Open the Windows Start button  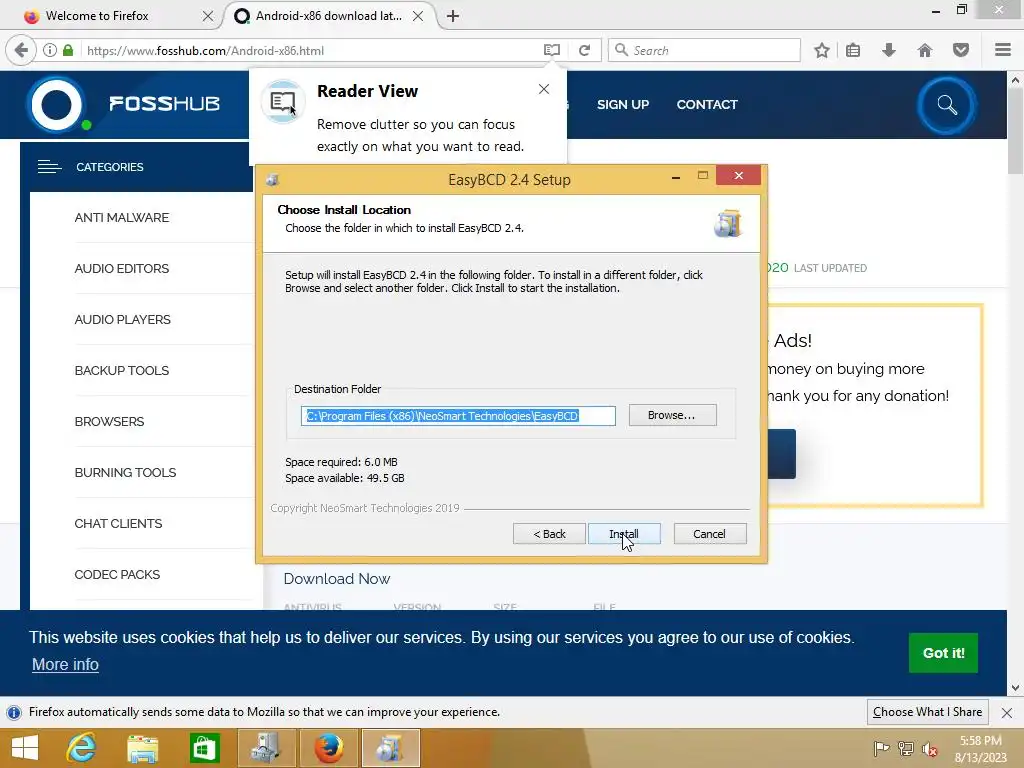click(x=25, y=748)
